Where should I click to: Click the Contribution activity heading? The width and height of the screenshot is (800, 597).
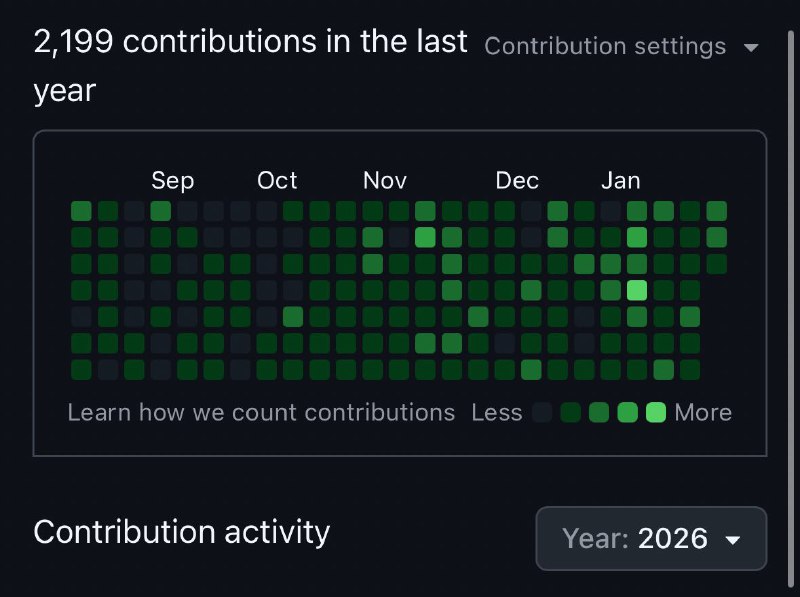(x=181, y=533)
